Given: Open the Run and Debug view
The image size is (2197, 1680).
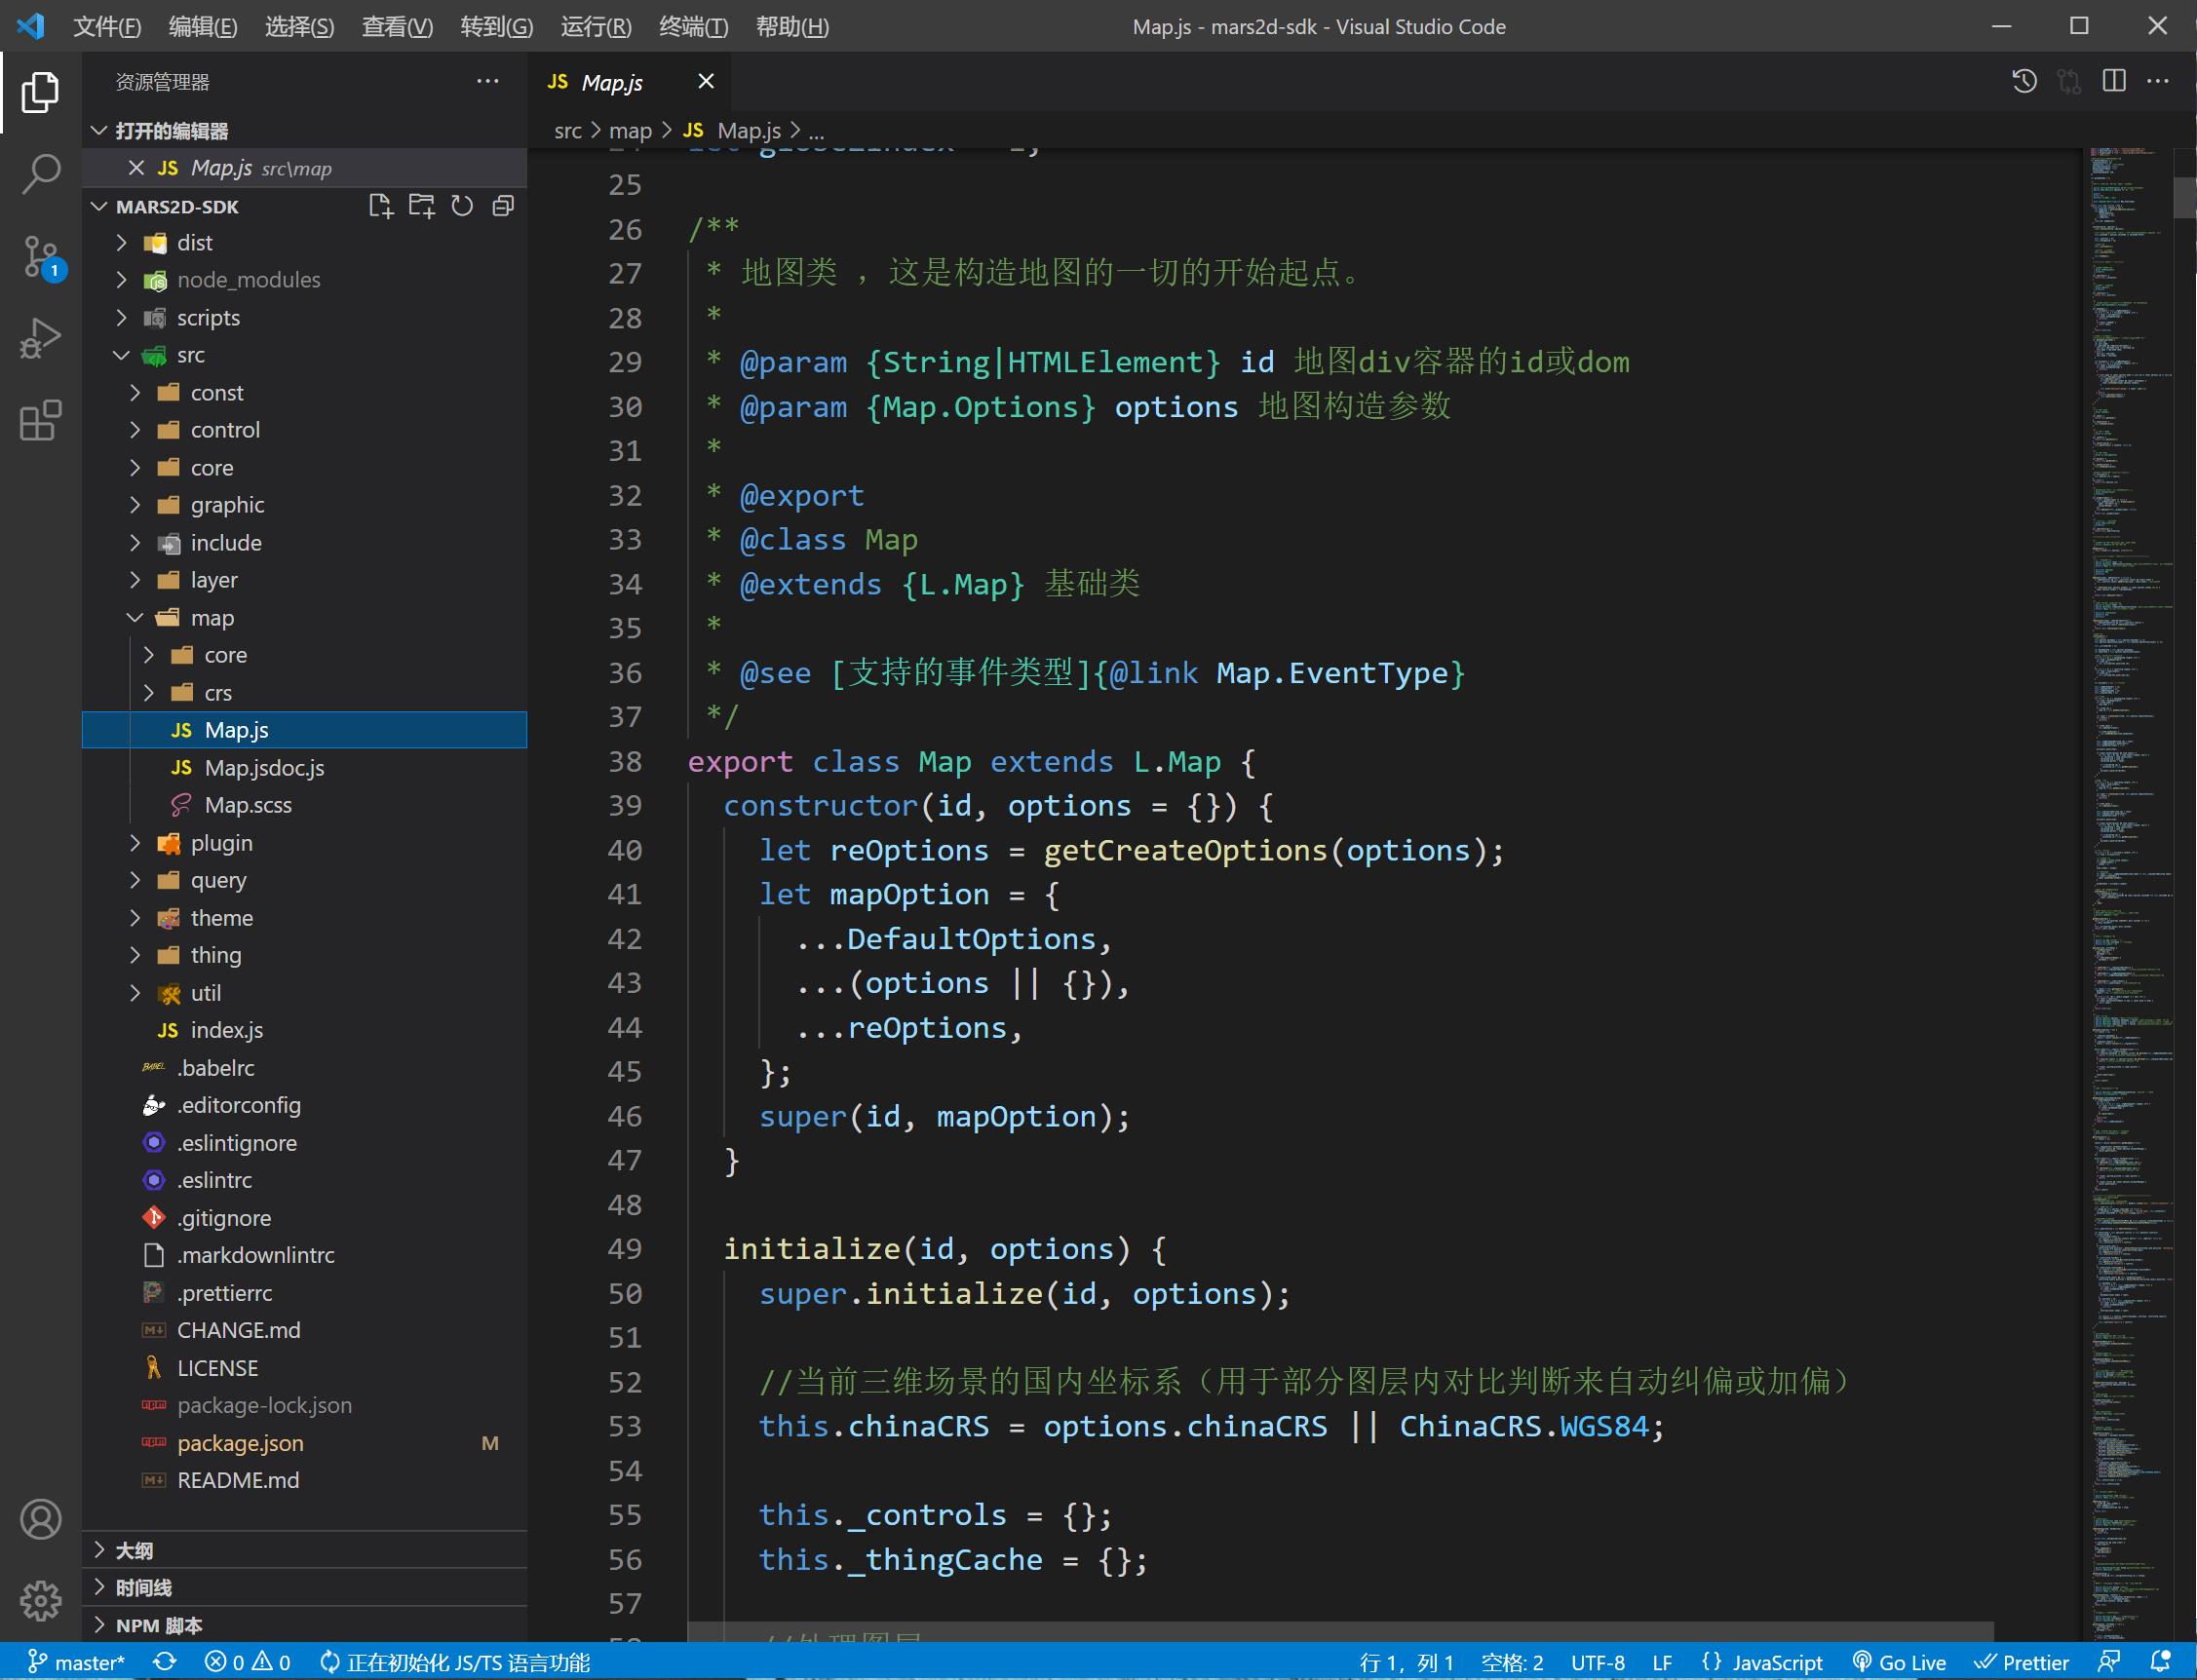Looking at the screenshot, I should pyautogui.click(x=40, y=338).
